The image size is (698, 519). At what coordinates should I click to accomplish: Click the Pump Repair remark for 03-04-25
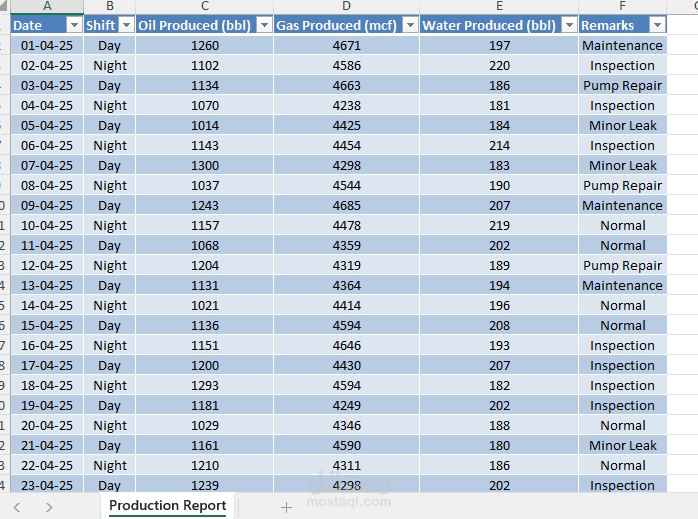coord(622,85)
